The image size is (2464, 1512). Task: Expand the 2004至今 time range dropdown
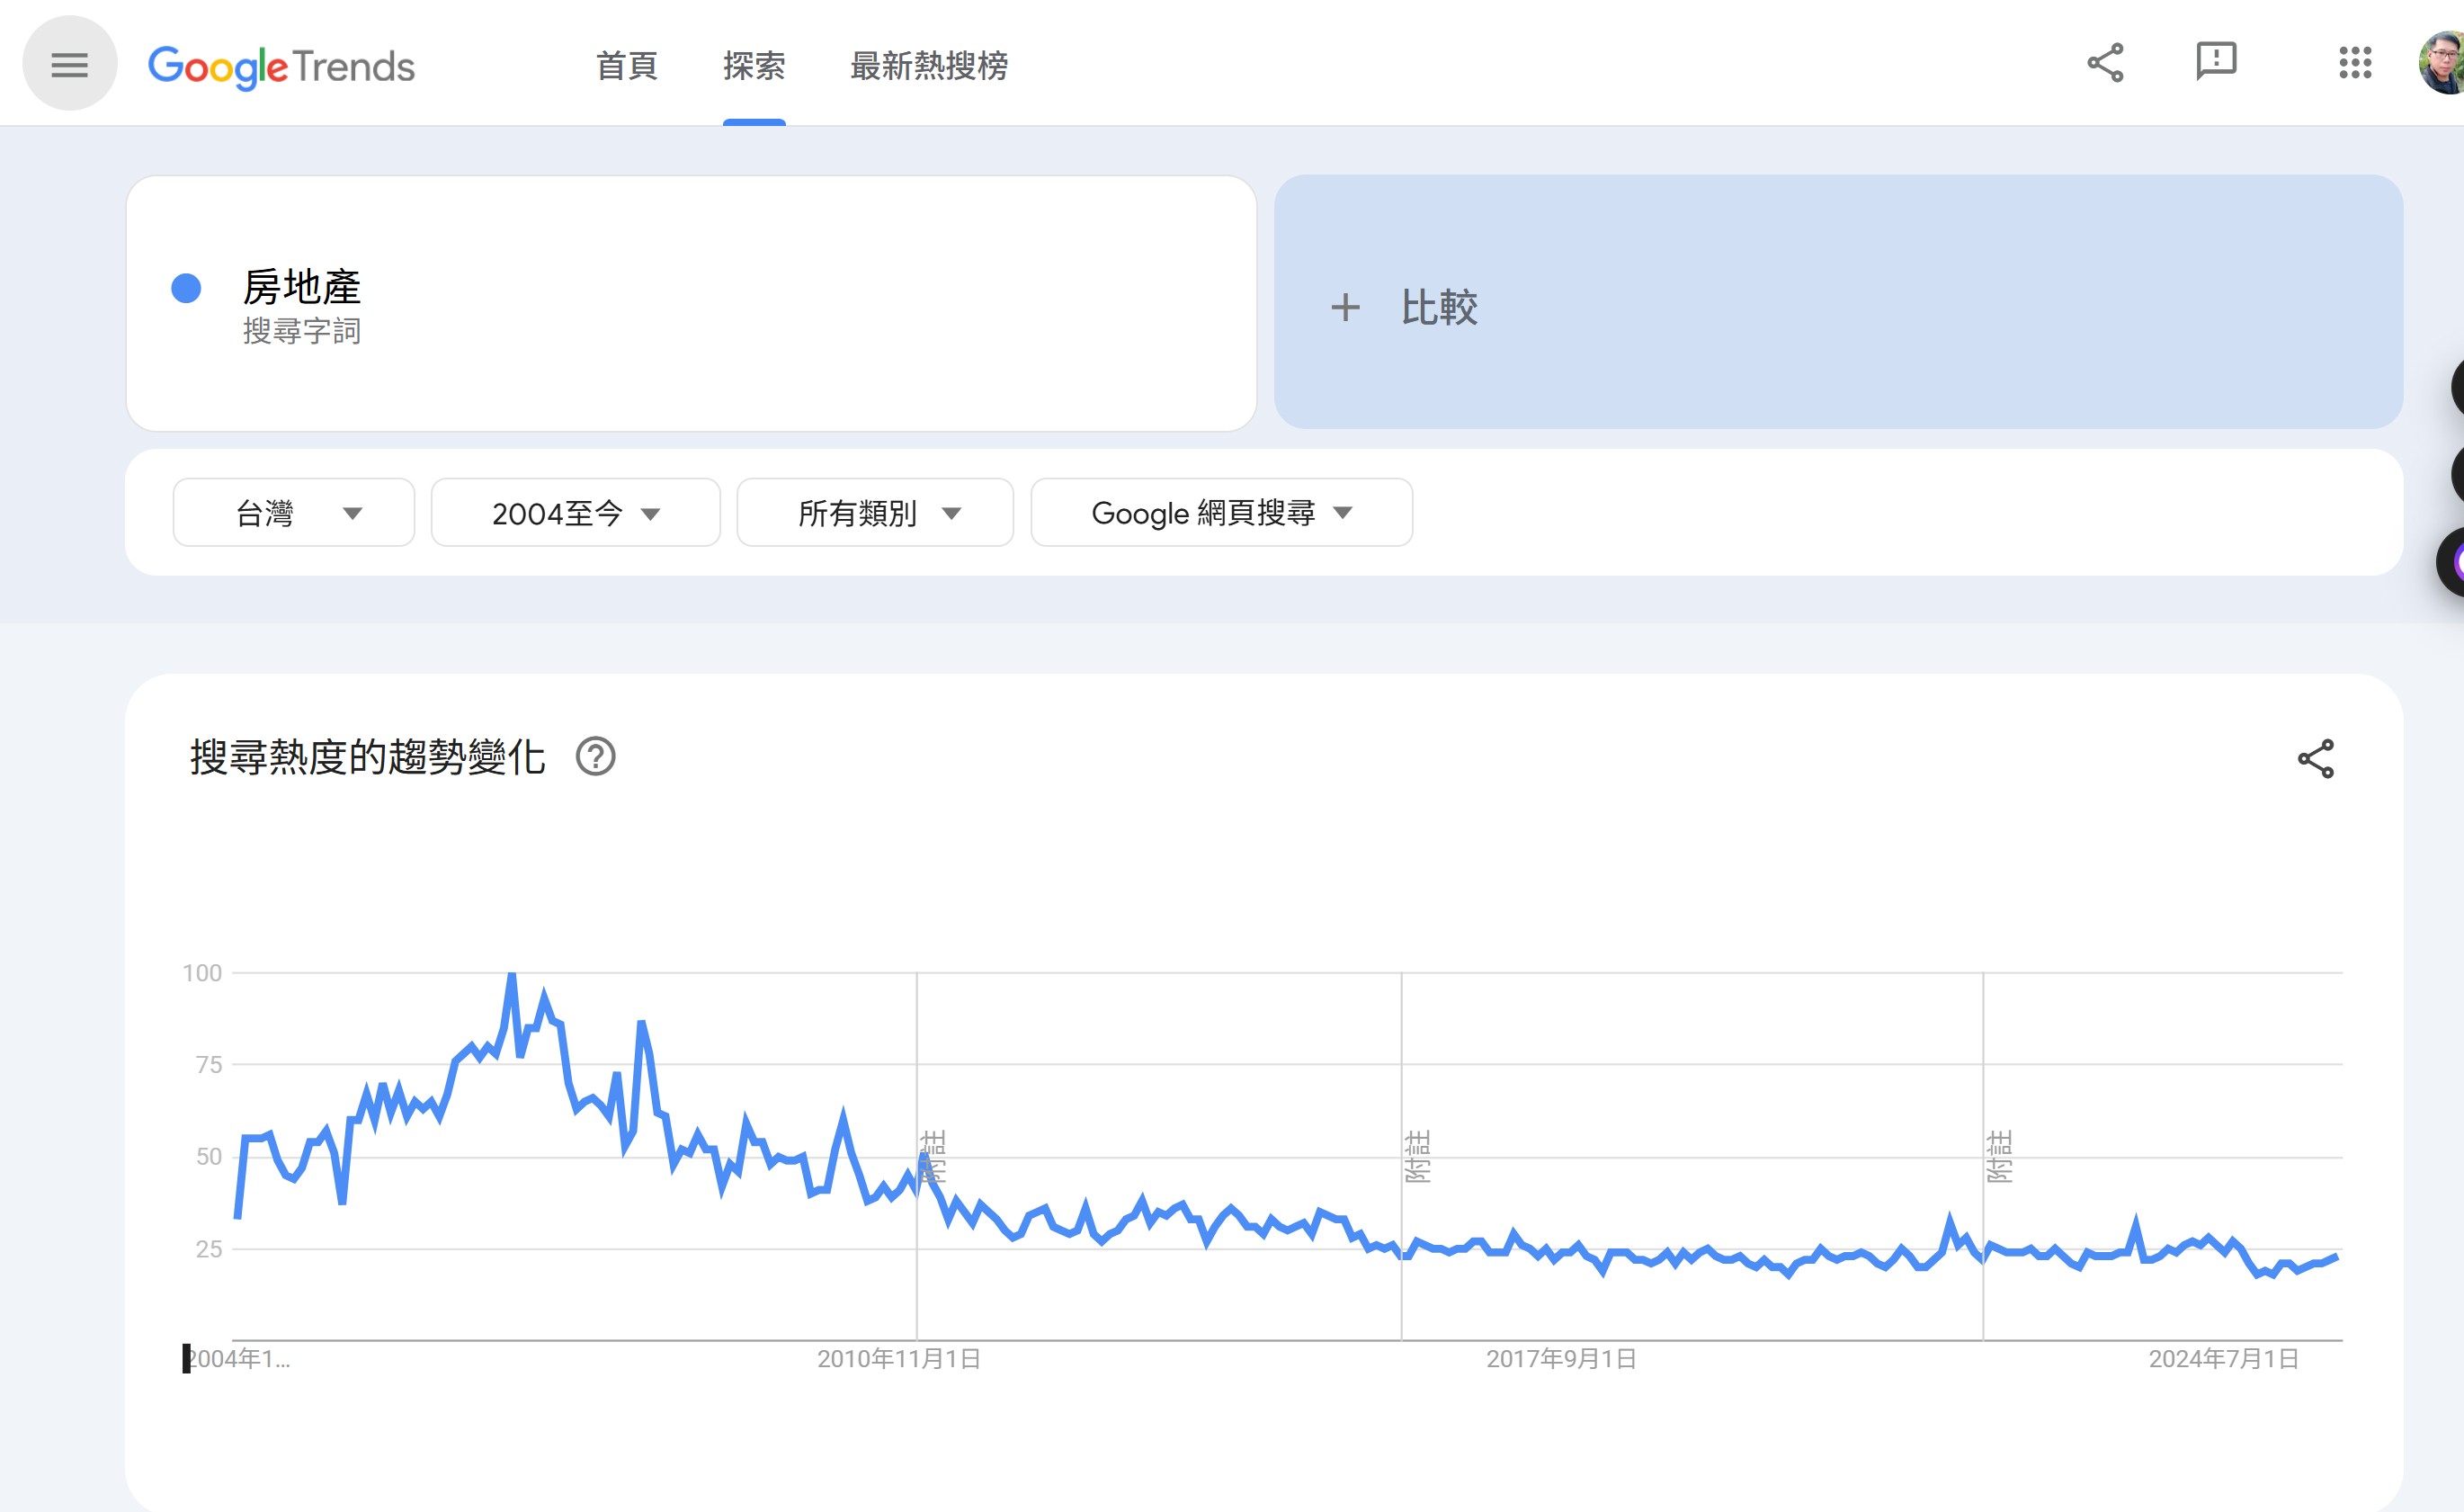point(575,513)
